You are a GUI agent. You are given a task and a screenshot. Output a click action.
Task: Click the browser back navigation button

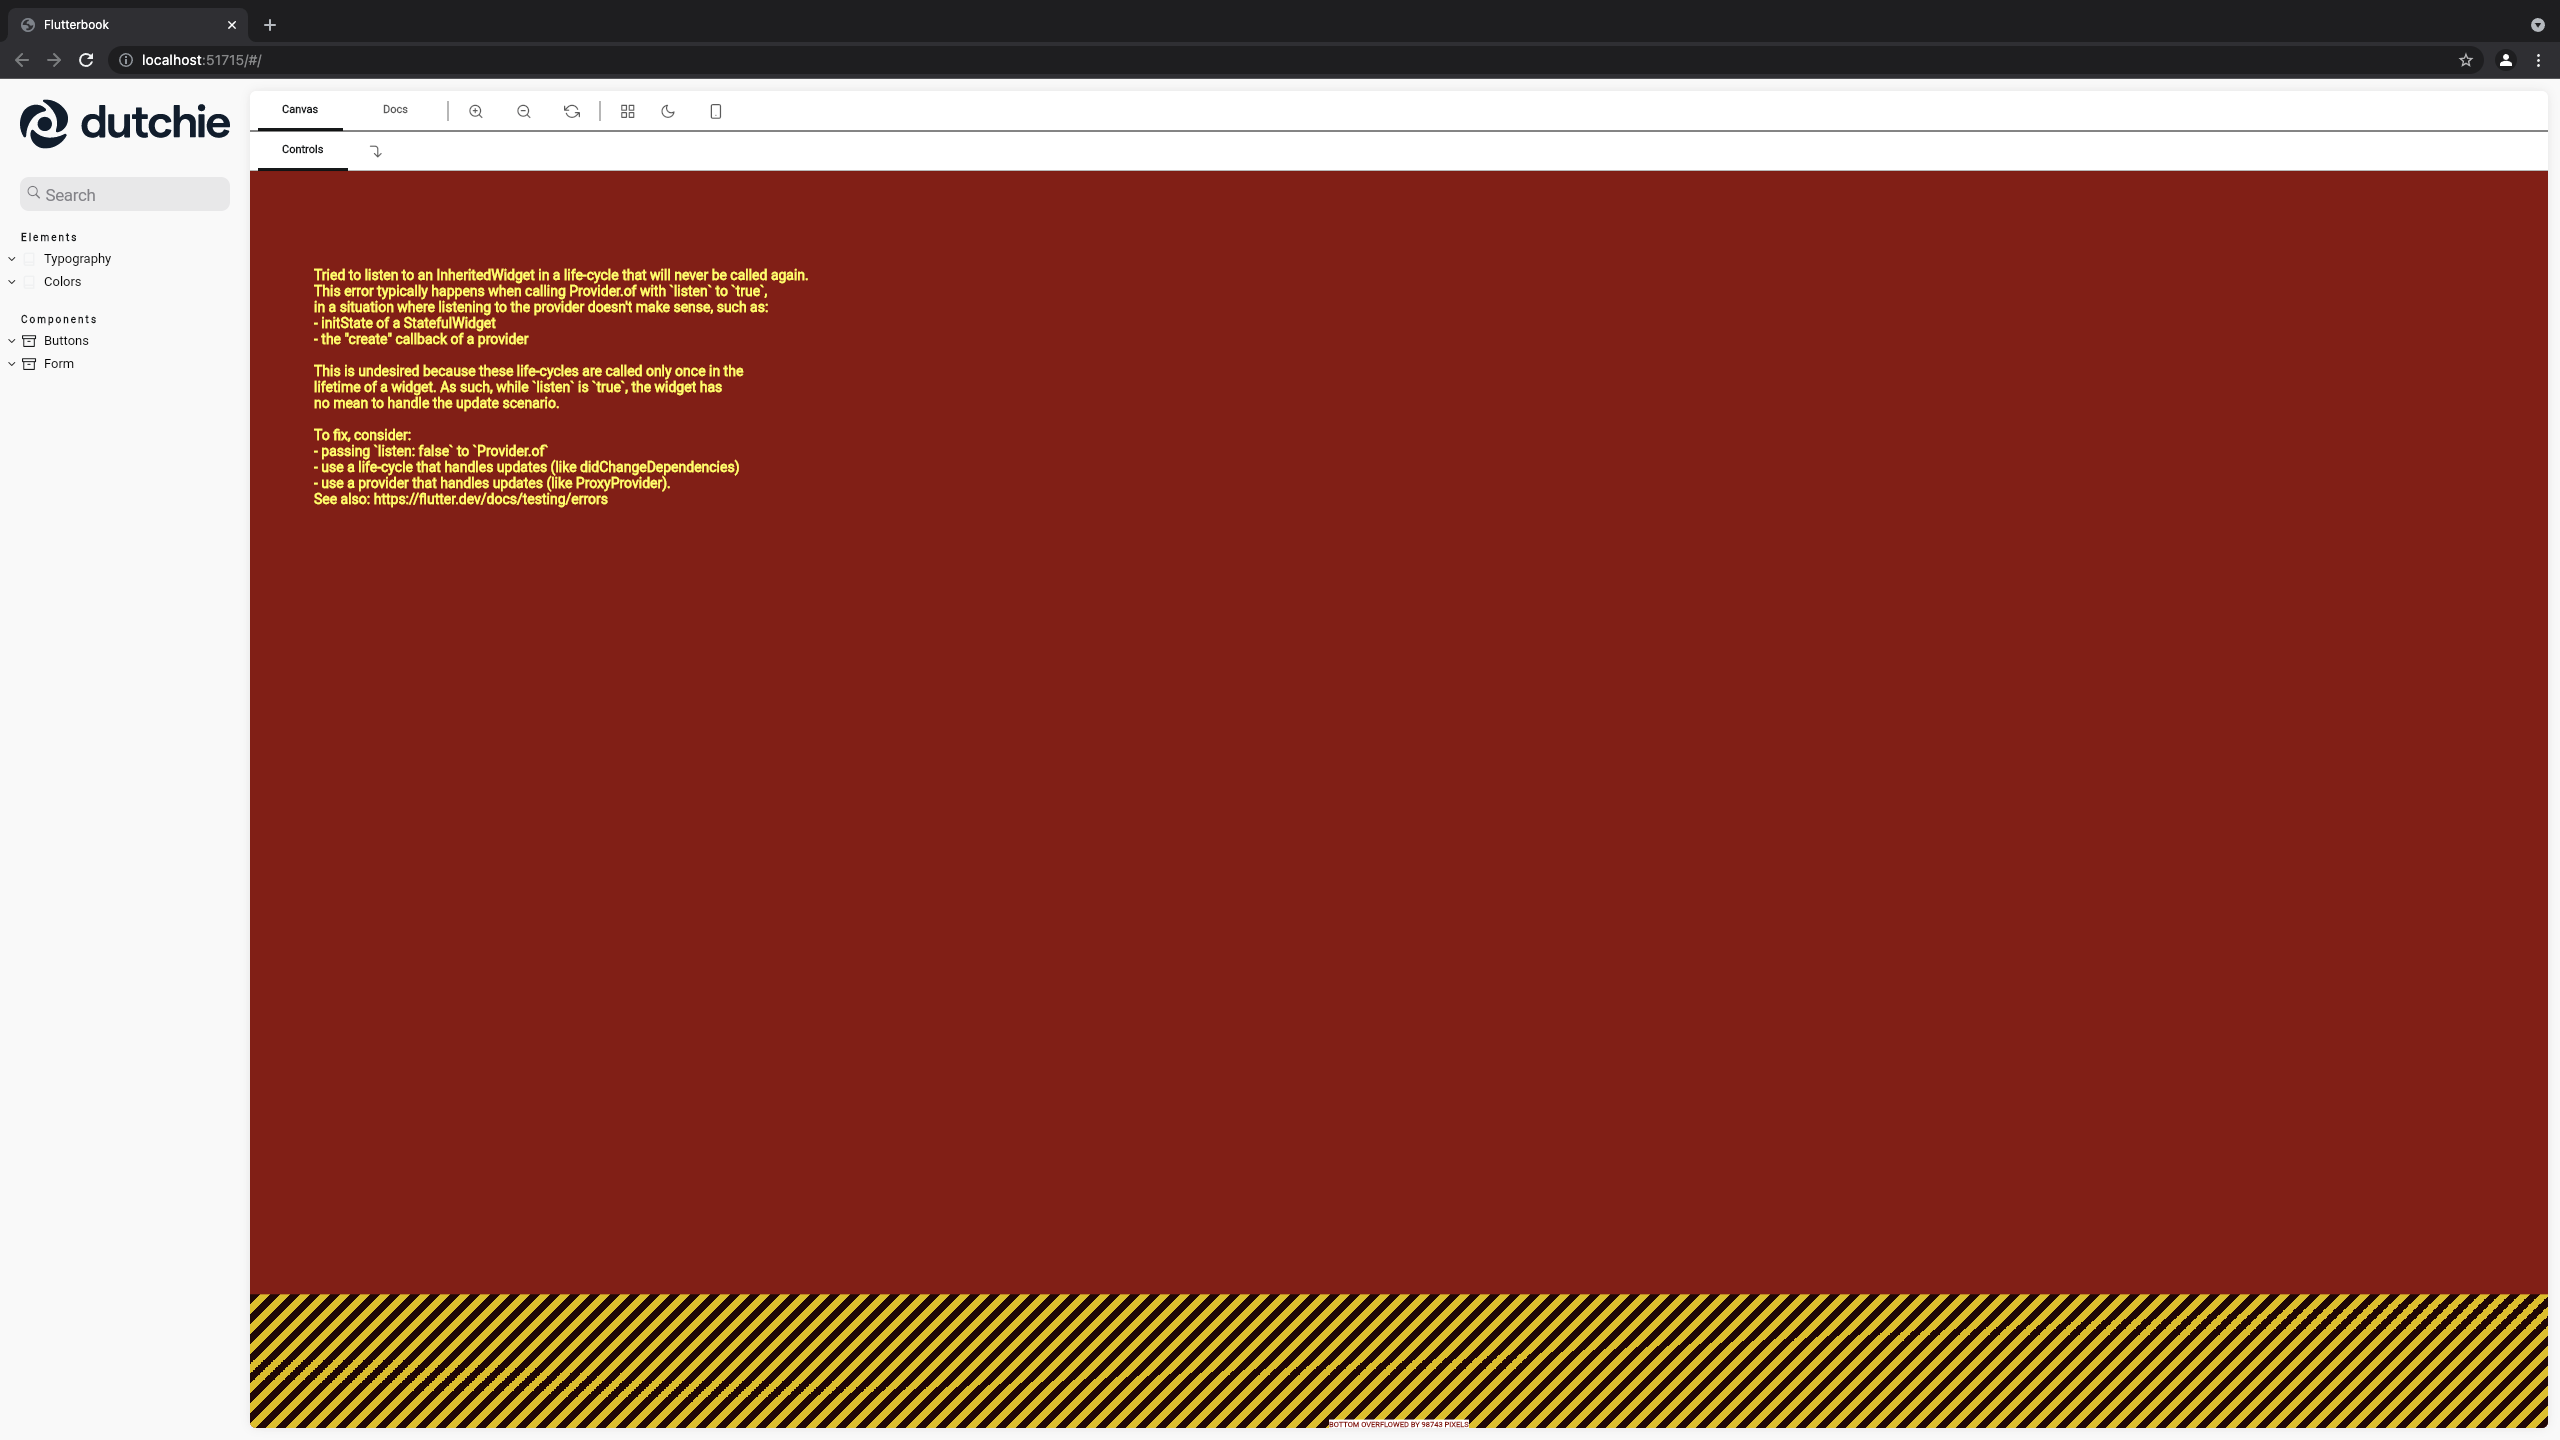point(21,60)
